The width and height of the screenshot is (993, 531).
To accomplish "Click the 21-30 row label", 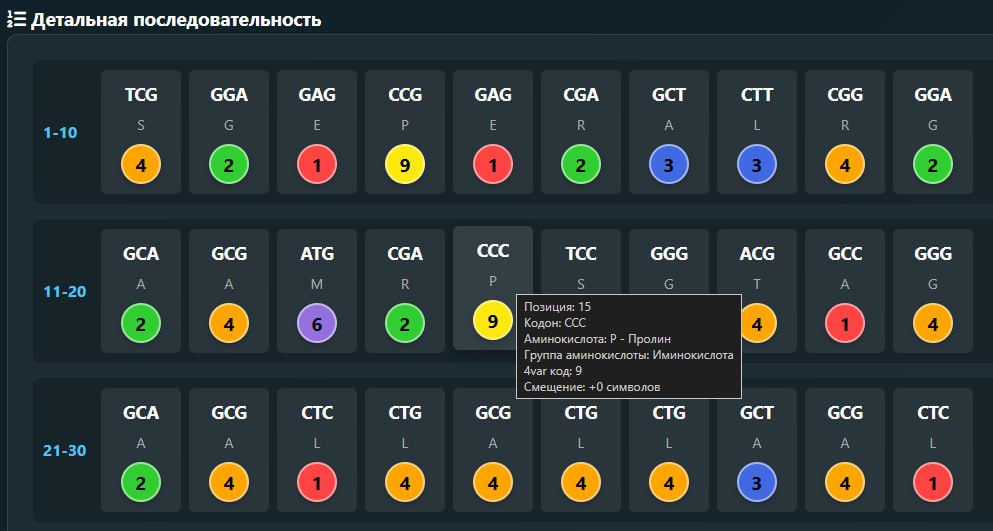I will click(x=64, y=451).
